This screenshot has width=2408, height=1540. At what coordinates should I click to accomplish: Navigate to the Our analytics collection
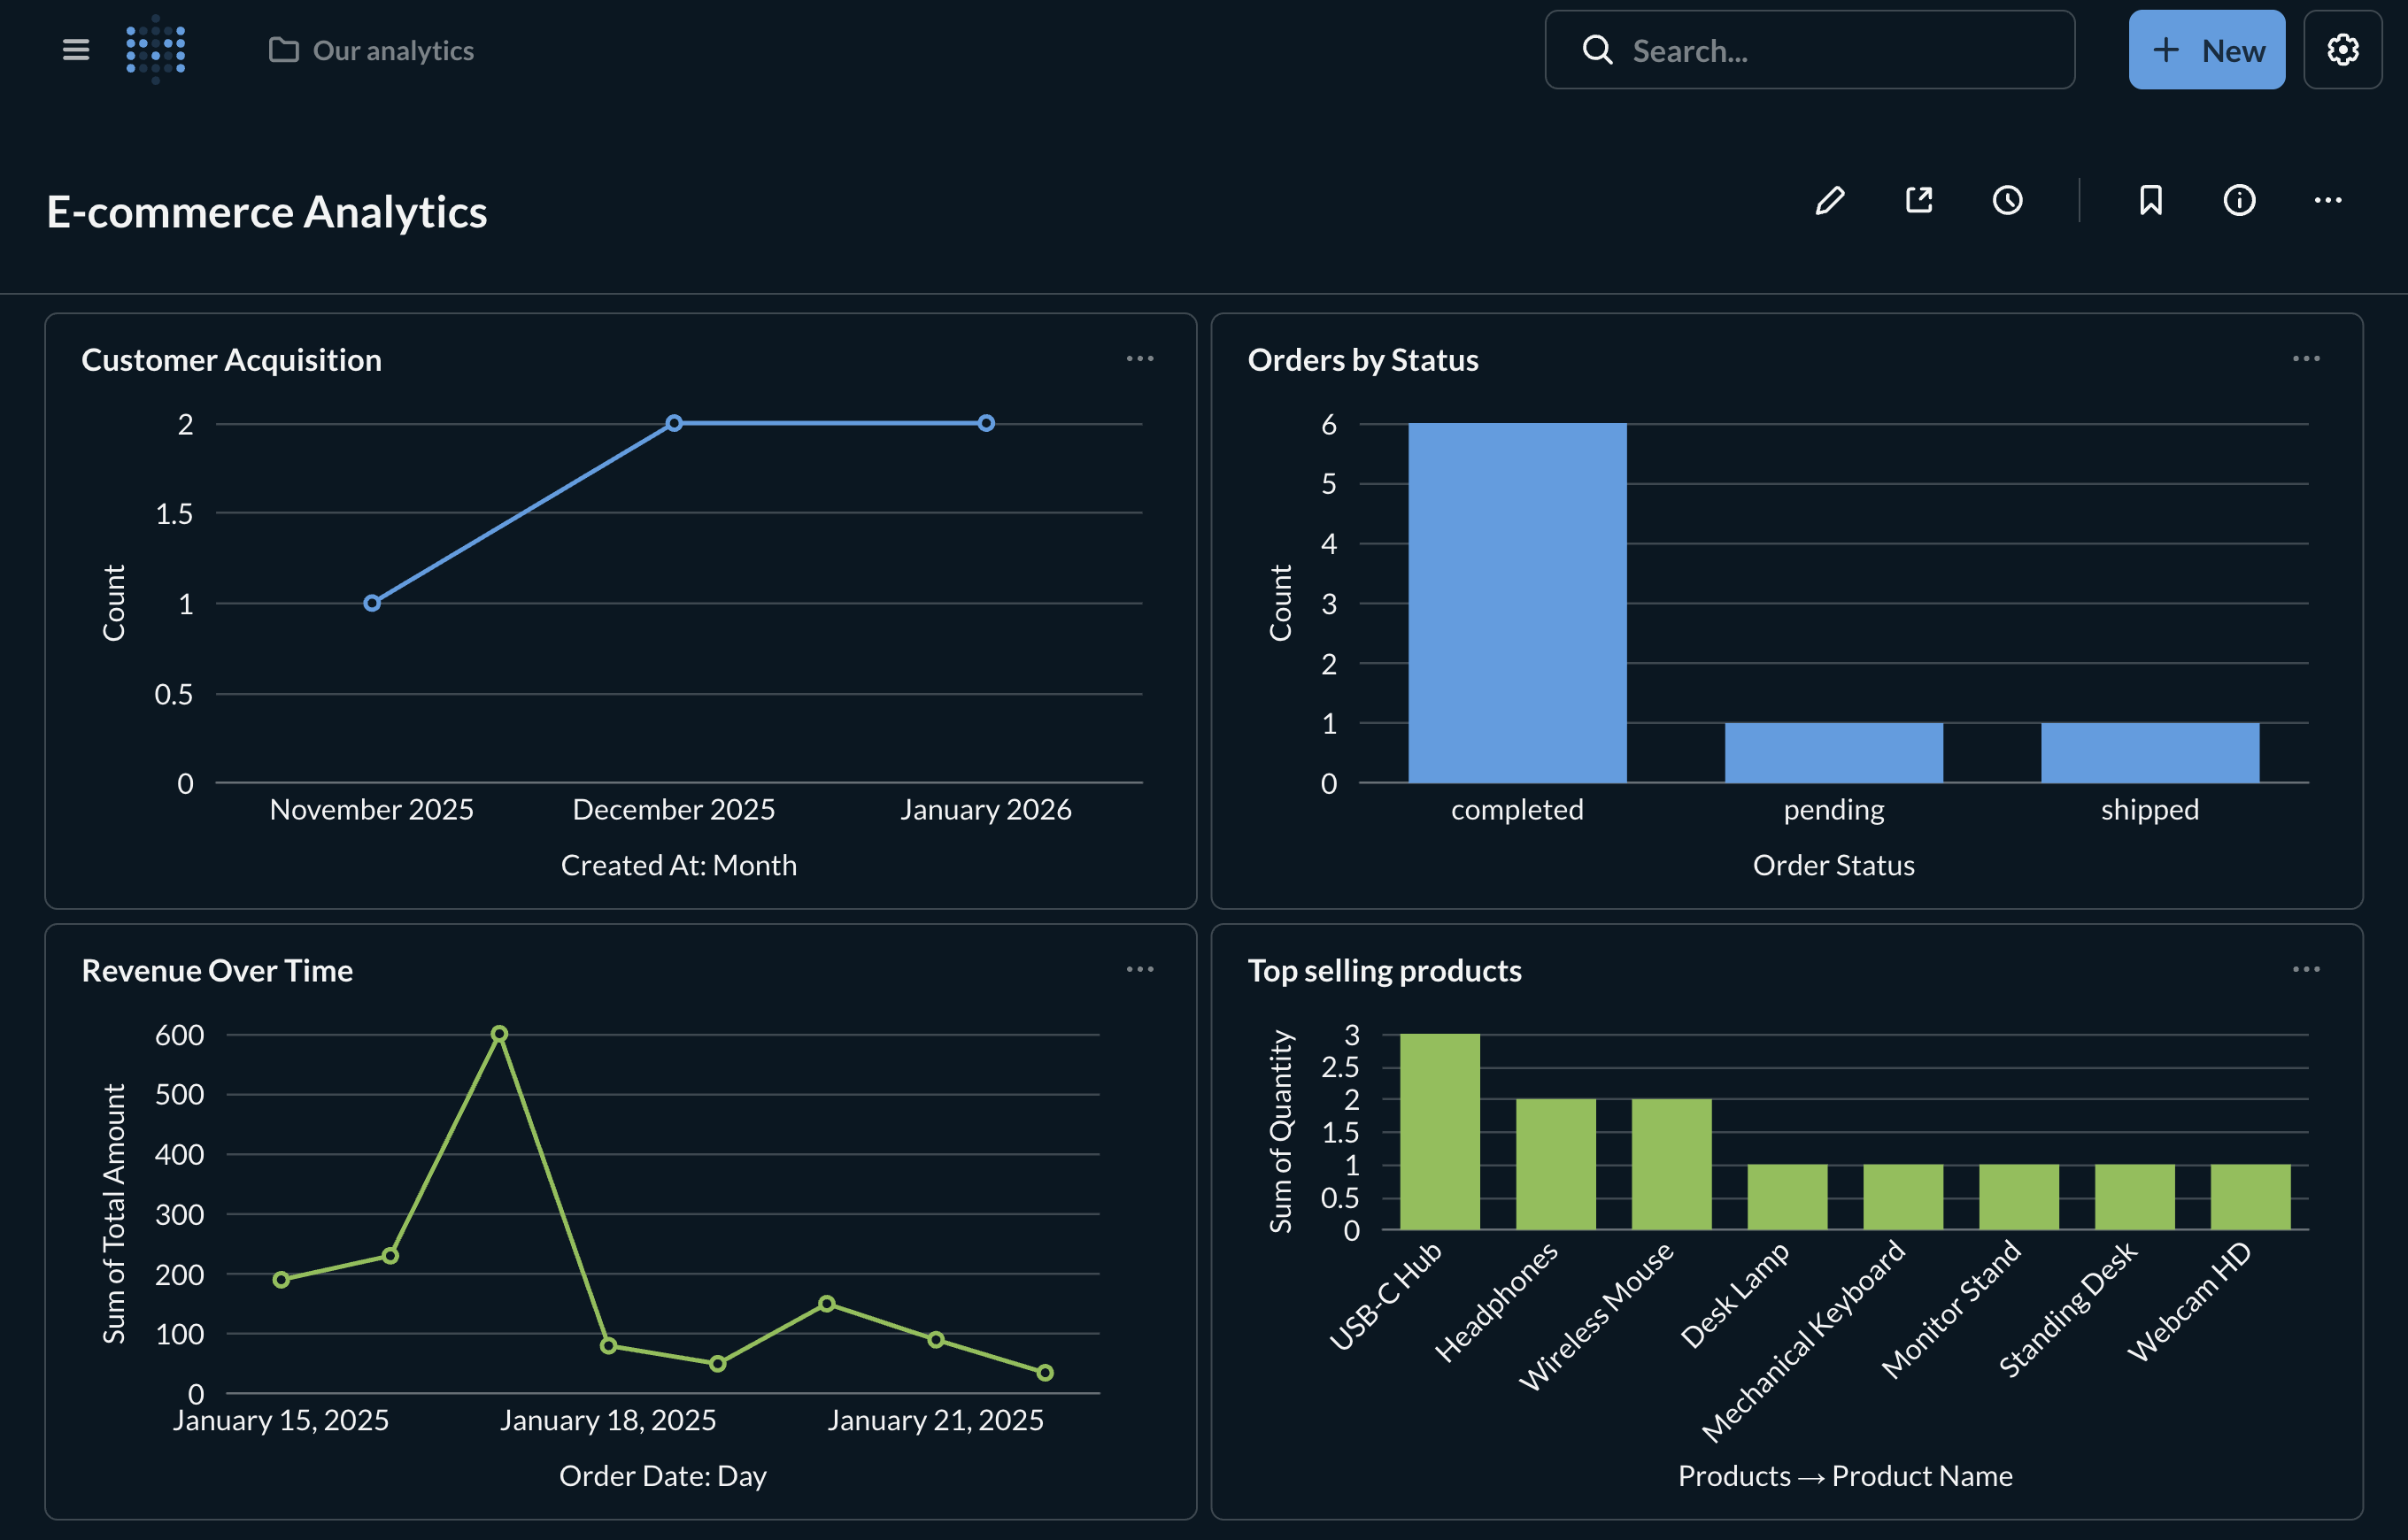point(392,50)
